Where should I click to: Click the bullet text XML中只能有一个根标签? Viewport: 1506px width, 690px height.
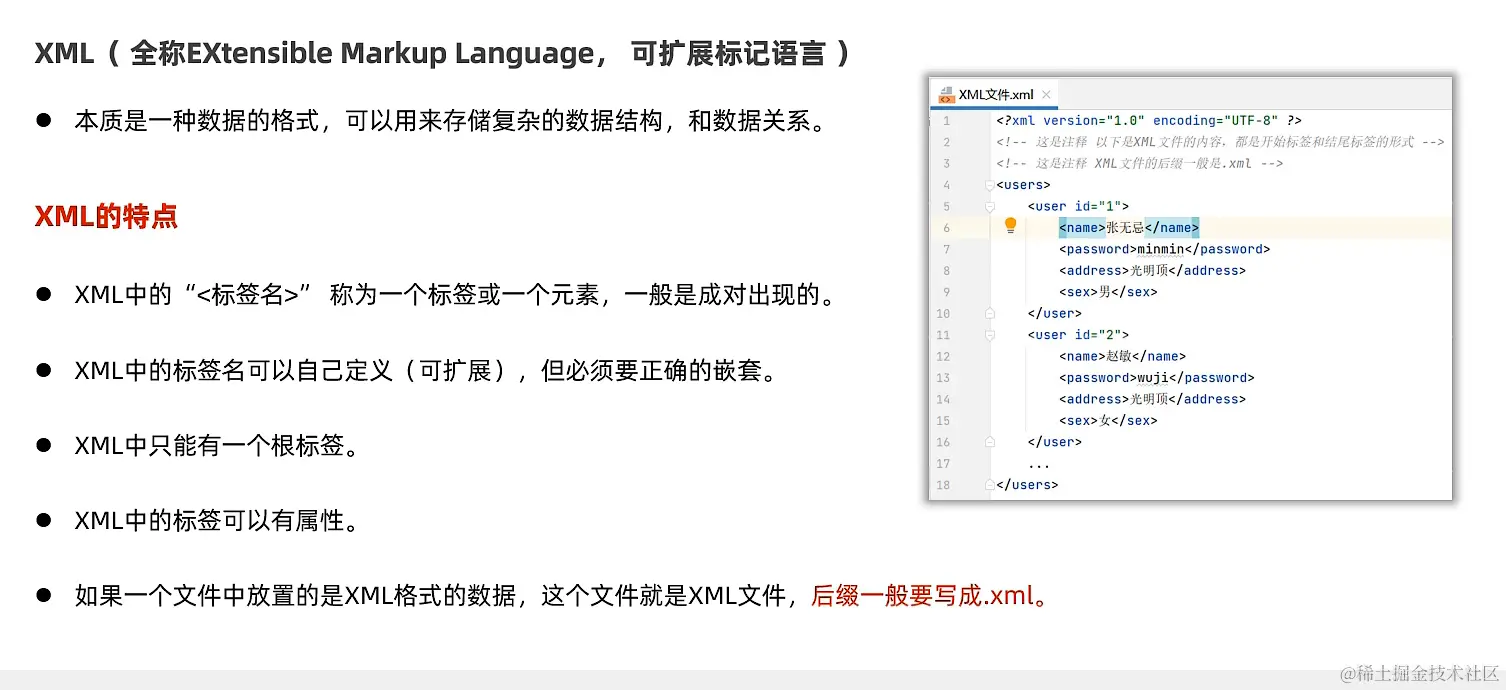click(217, 446)
